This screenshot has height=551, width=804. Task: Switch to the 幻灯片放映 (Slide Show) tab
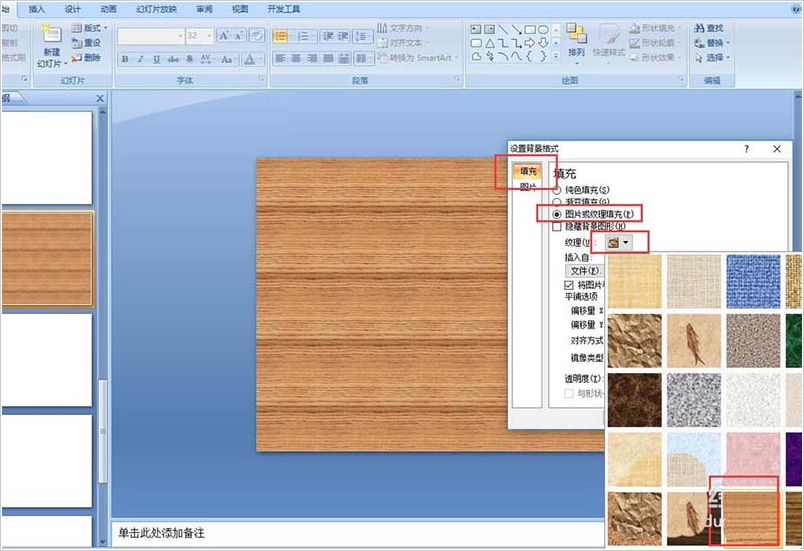pos(156,9)
